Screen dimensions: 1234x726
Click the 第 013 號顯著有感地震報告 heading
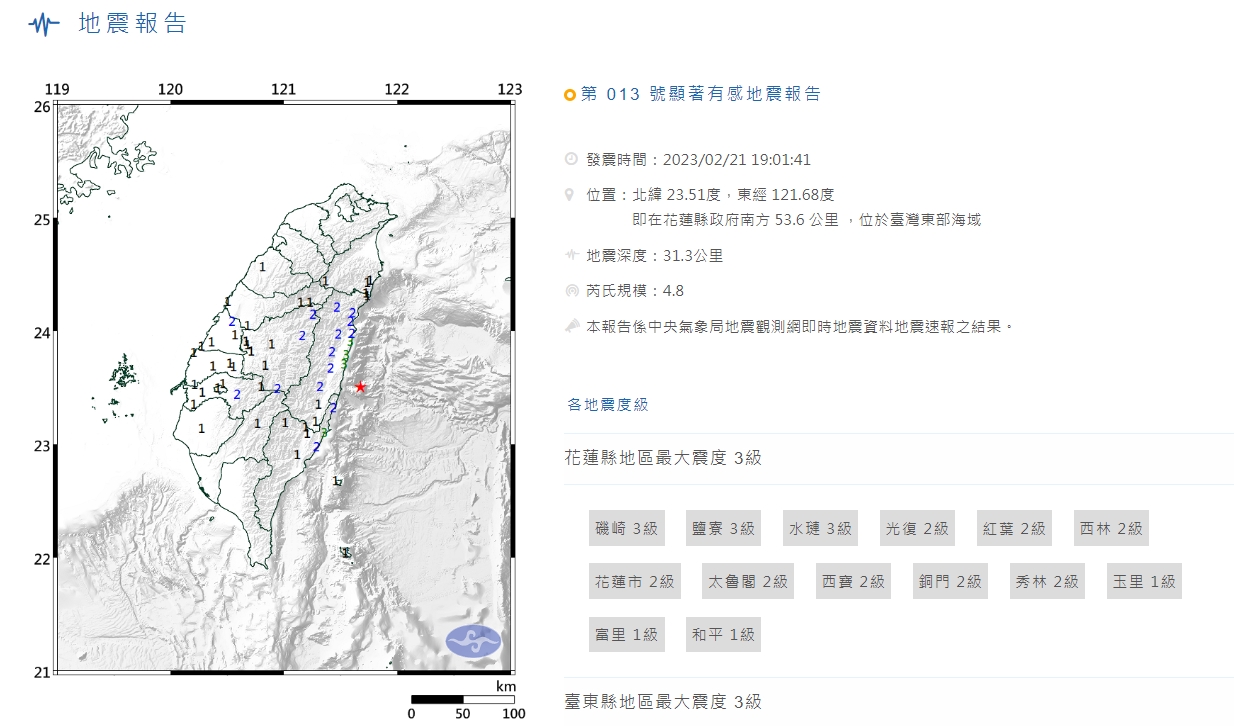(700, 94)
